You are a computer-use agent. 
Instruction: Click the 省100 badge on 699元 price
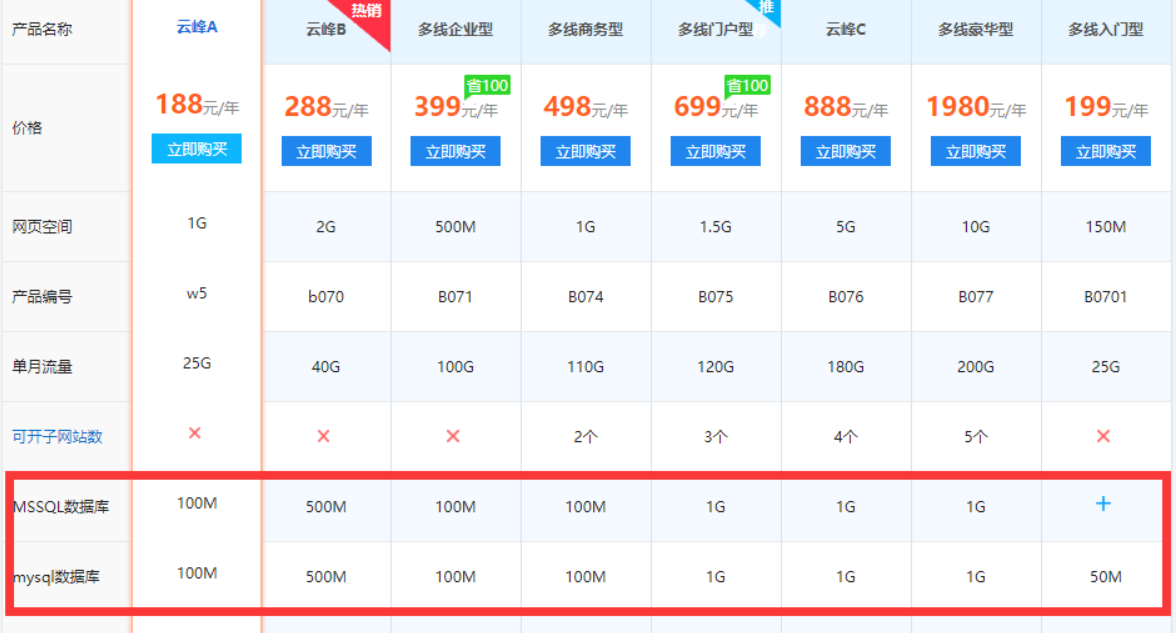pyautogui.click(x=747, y=86)
